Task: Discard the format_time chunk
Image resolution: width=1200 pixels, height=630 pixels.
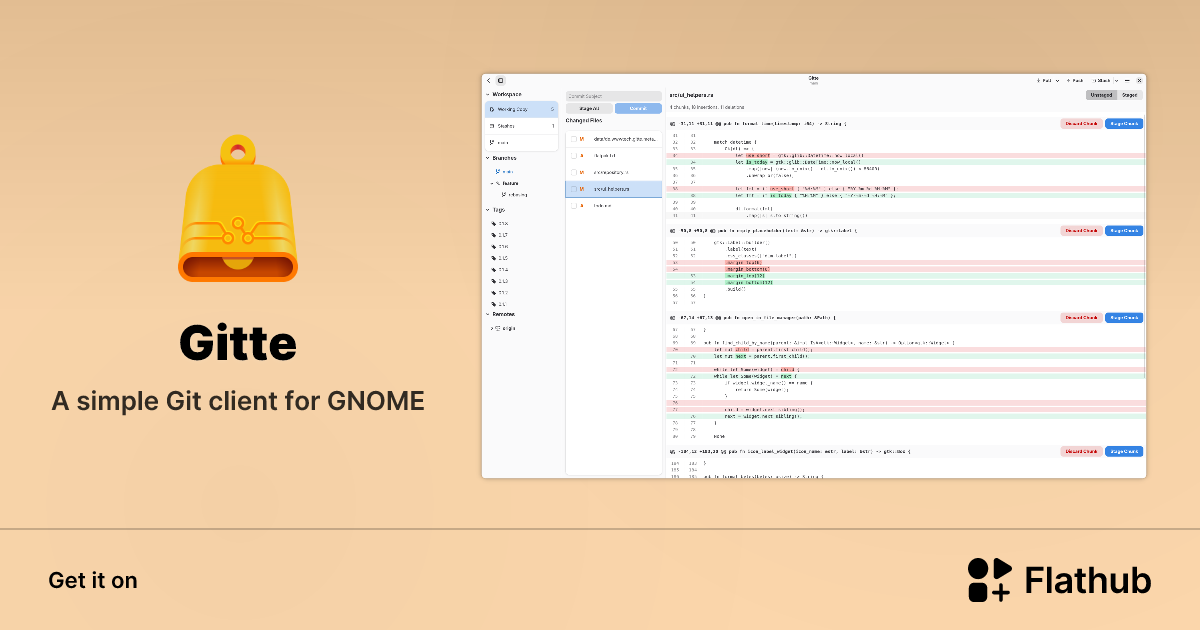Action: [x=1082, y=124]
